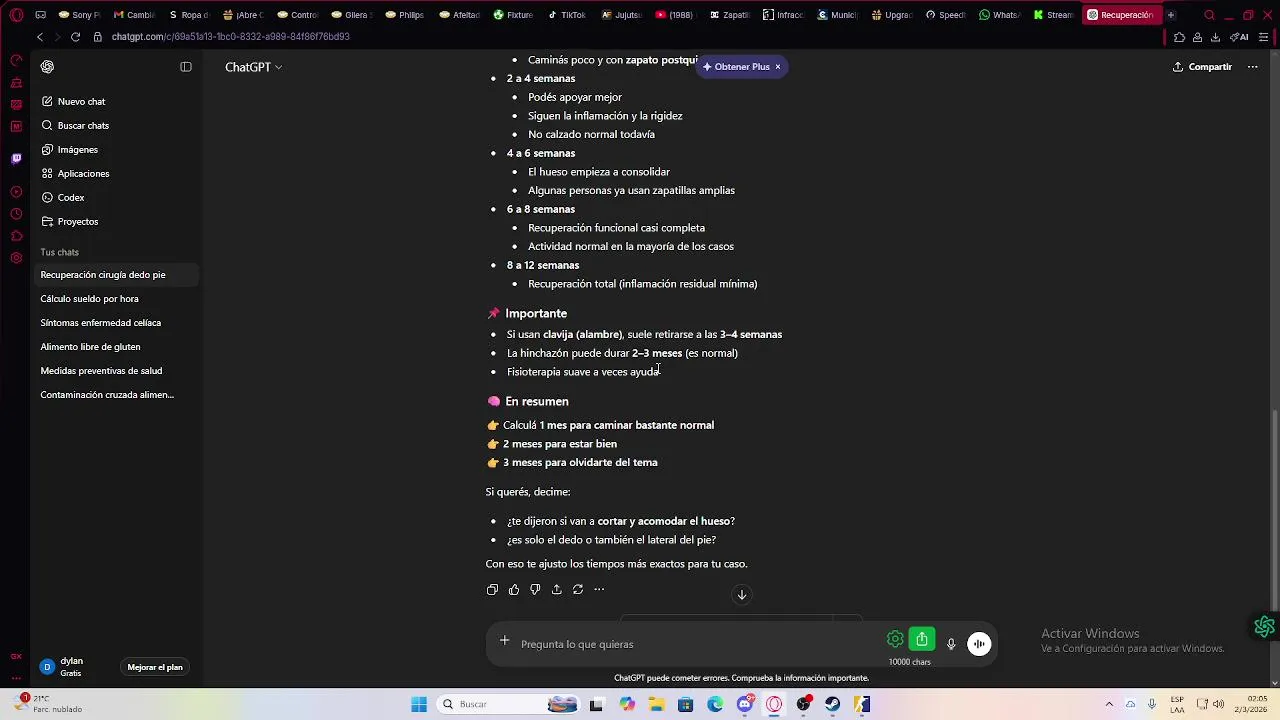Image resolution: width=1280 pixels, height=720 pixels.
Task: Switch to the Speedtest tab
Action: click(945, 15)
